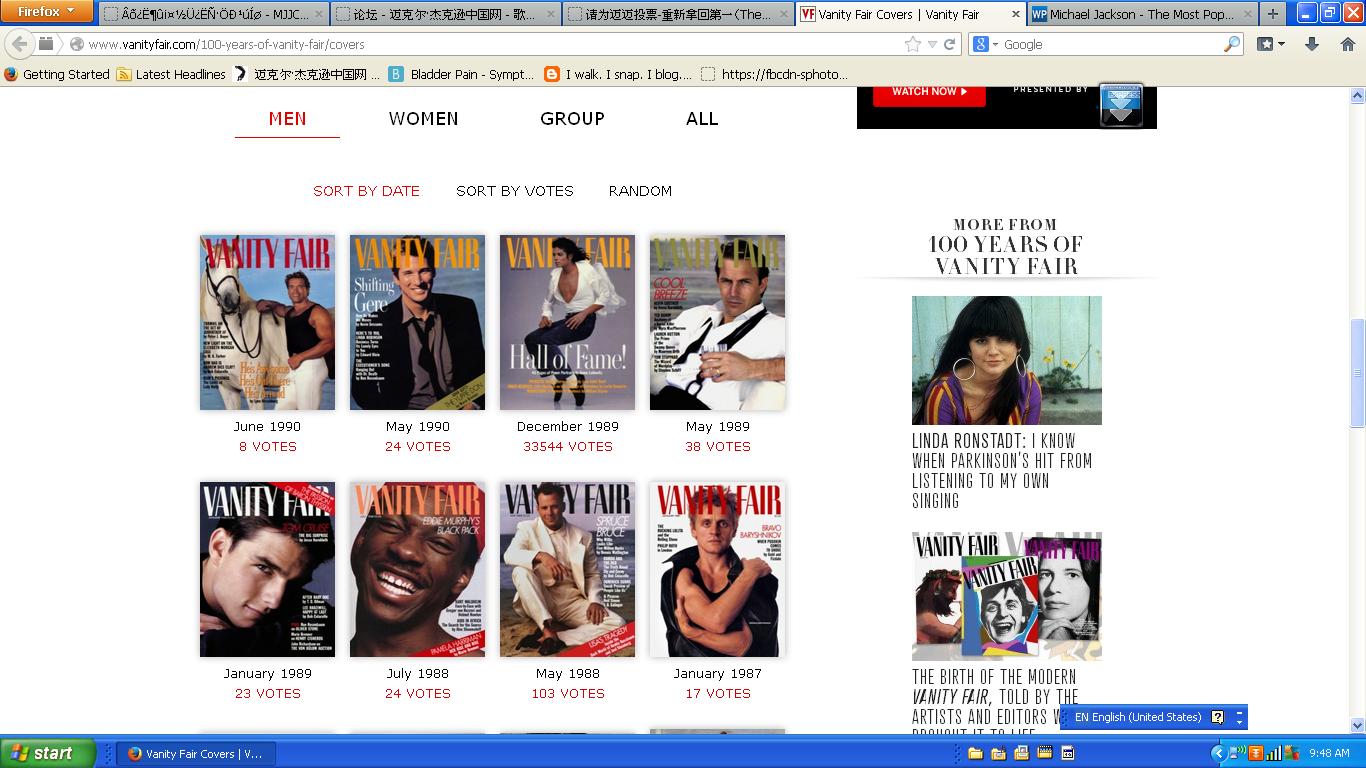This screenshot has width=1366, height=768.
Task: Select the ALL covers category
Action: coord(702,118)
